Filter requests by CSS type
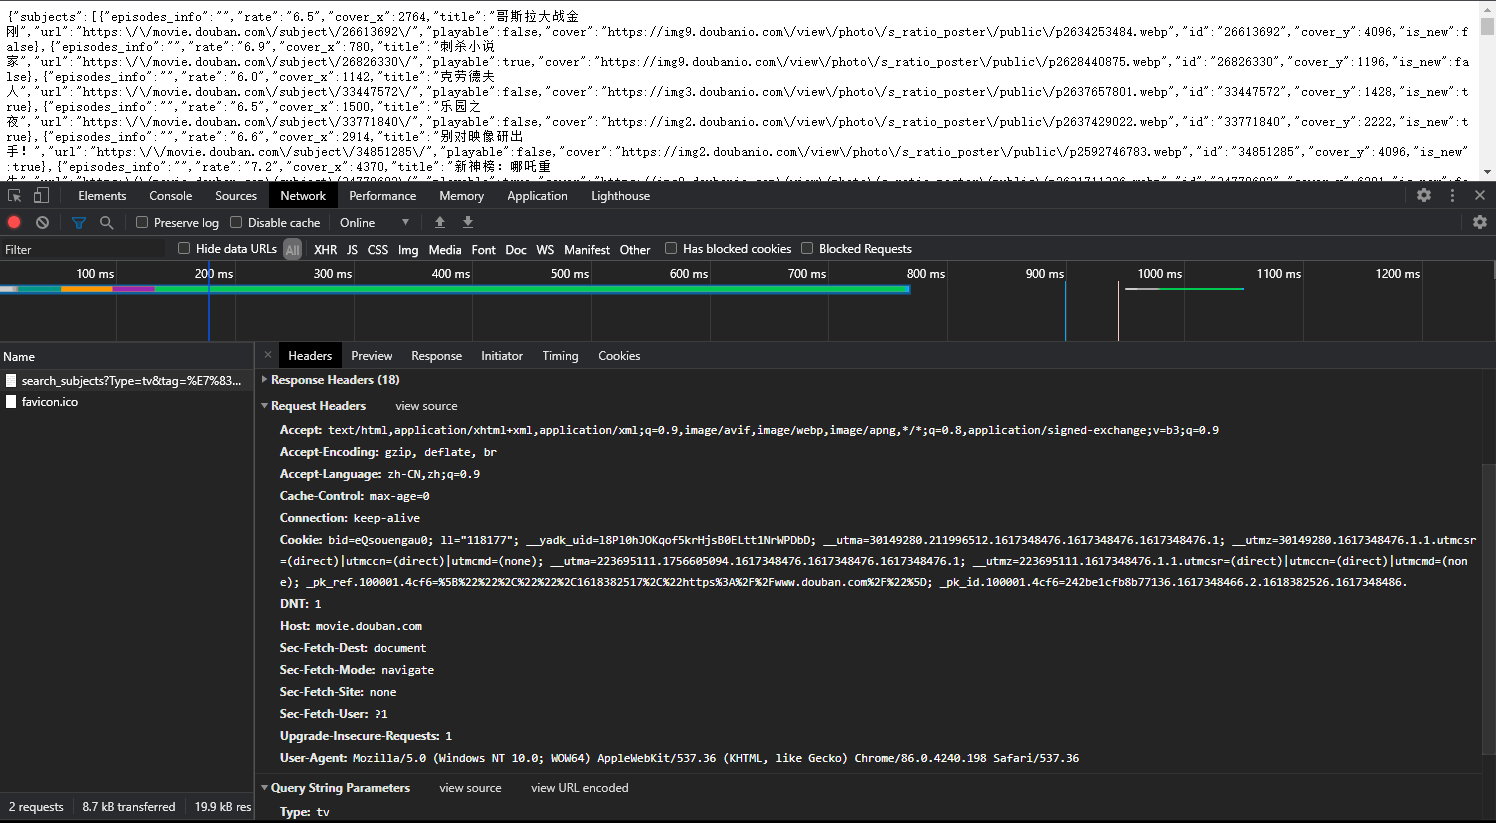The image size is (1496, 823). pos(378,249)
